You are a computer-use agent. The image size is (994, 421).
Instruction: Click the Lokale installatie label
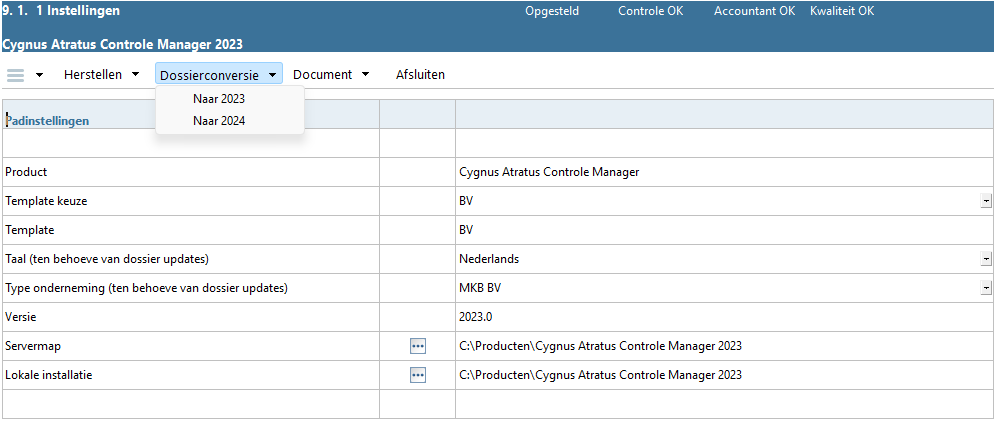click(49, 375)
